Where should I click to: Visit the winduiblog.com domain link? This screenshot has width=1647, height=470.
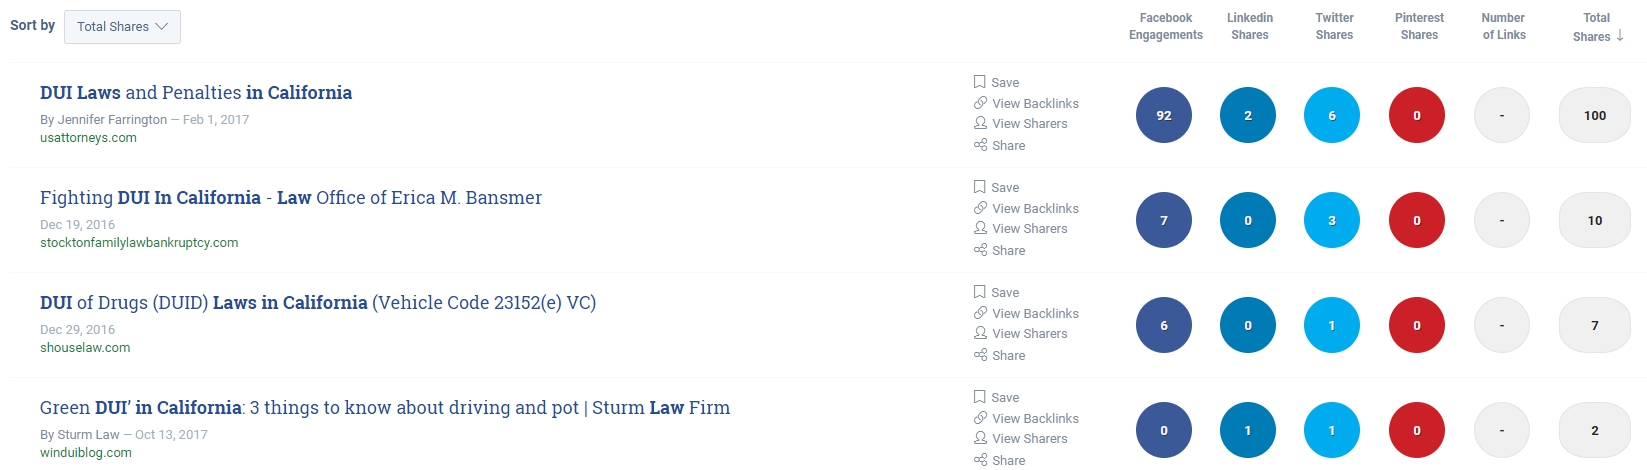(x=86, y=453)
